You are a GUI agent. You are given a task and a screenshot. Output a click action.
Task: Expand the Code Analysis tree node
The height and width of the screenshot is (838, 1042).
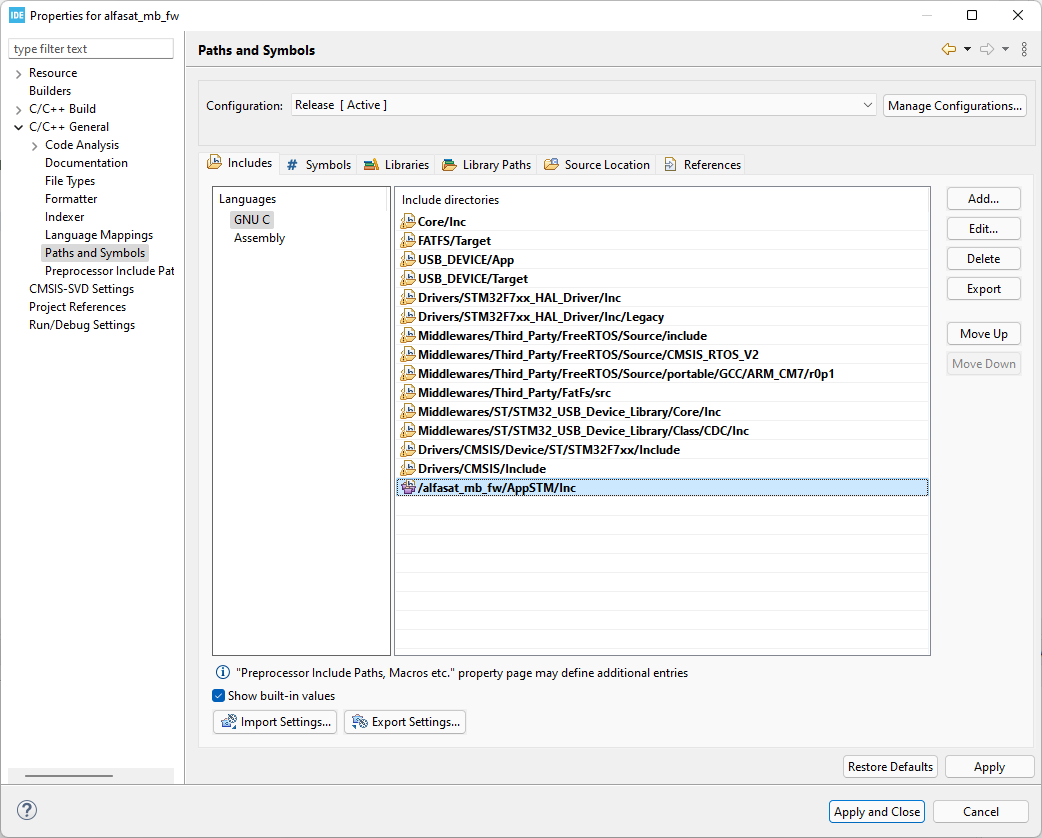coord(35,145)
